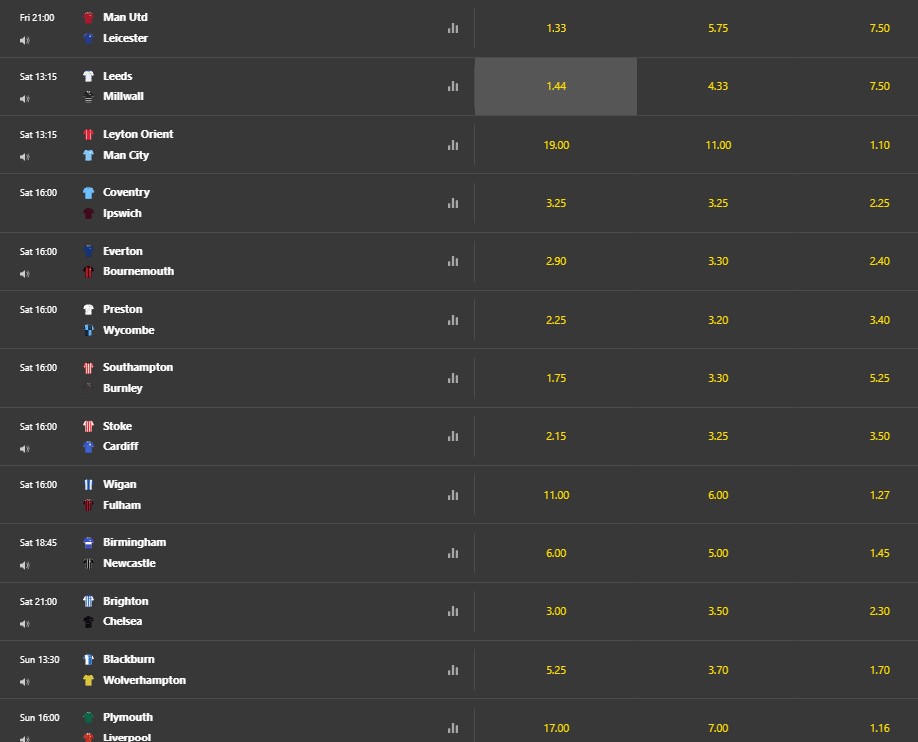Image resolution: width=918 pixels, height=742 pixels.
Task: Open stats icon for Man Utd vs Leicester
Action: (x=453, y=28)
